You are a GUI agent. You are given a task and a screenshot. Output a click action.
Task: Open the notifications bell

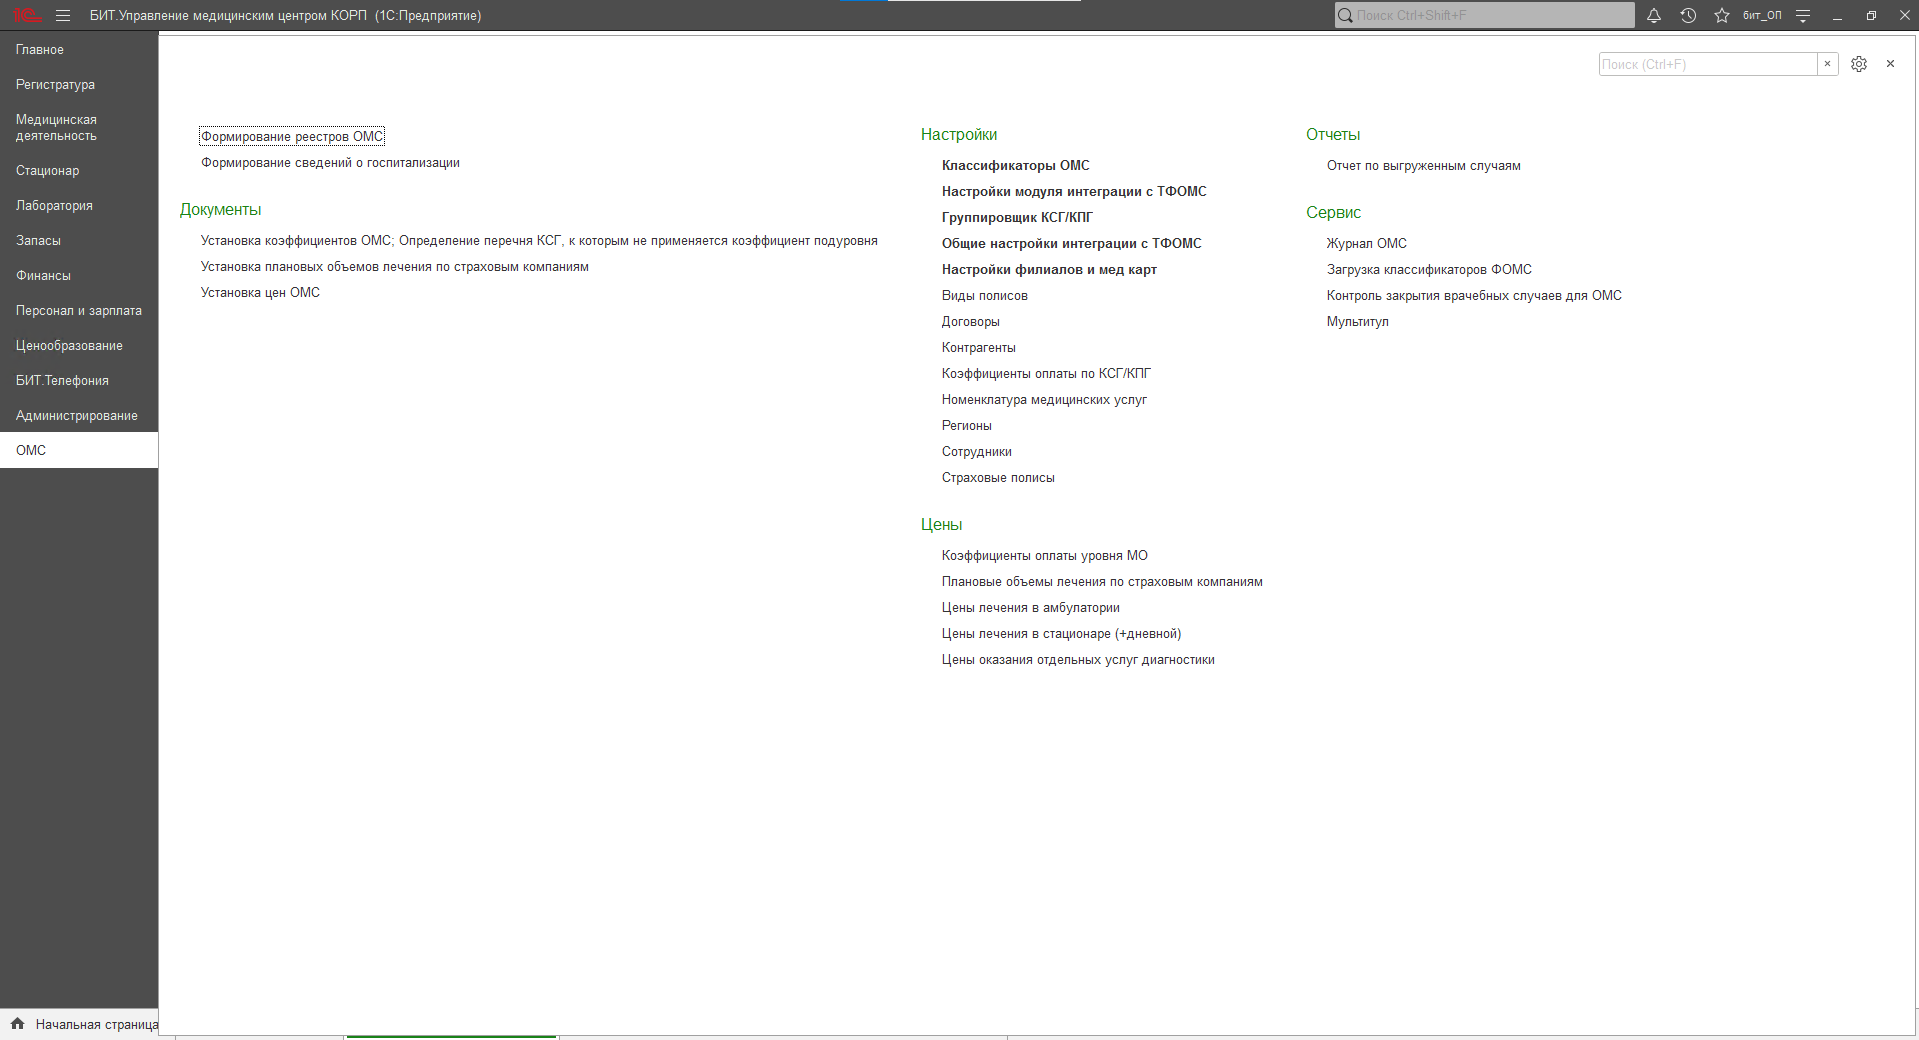point(1654,15)
